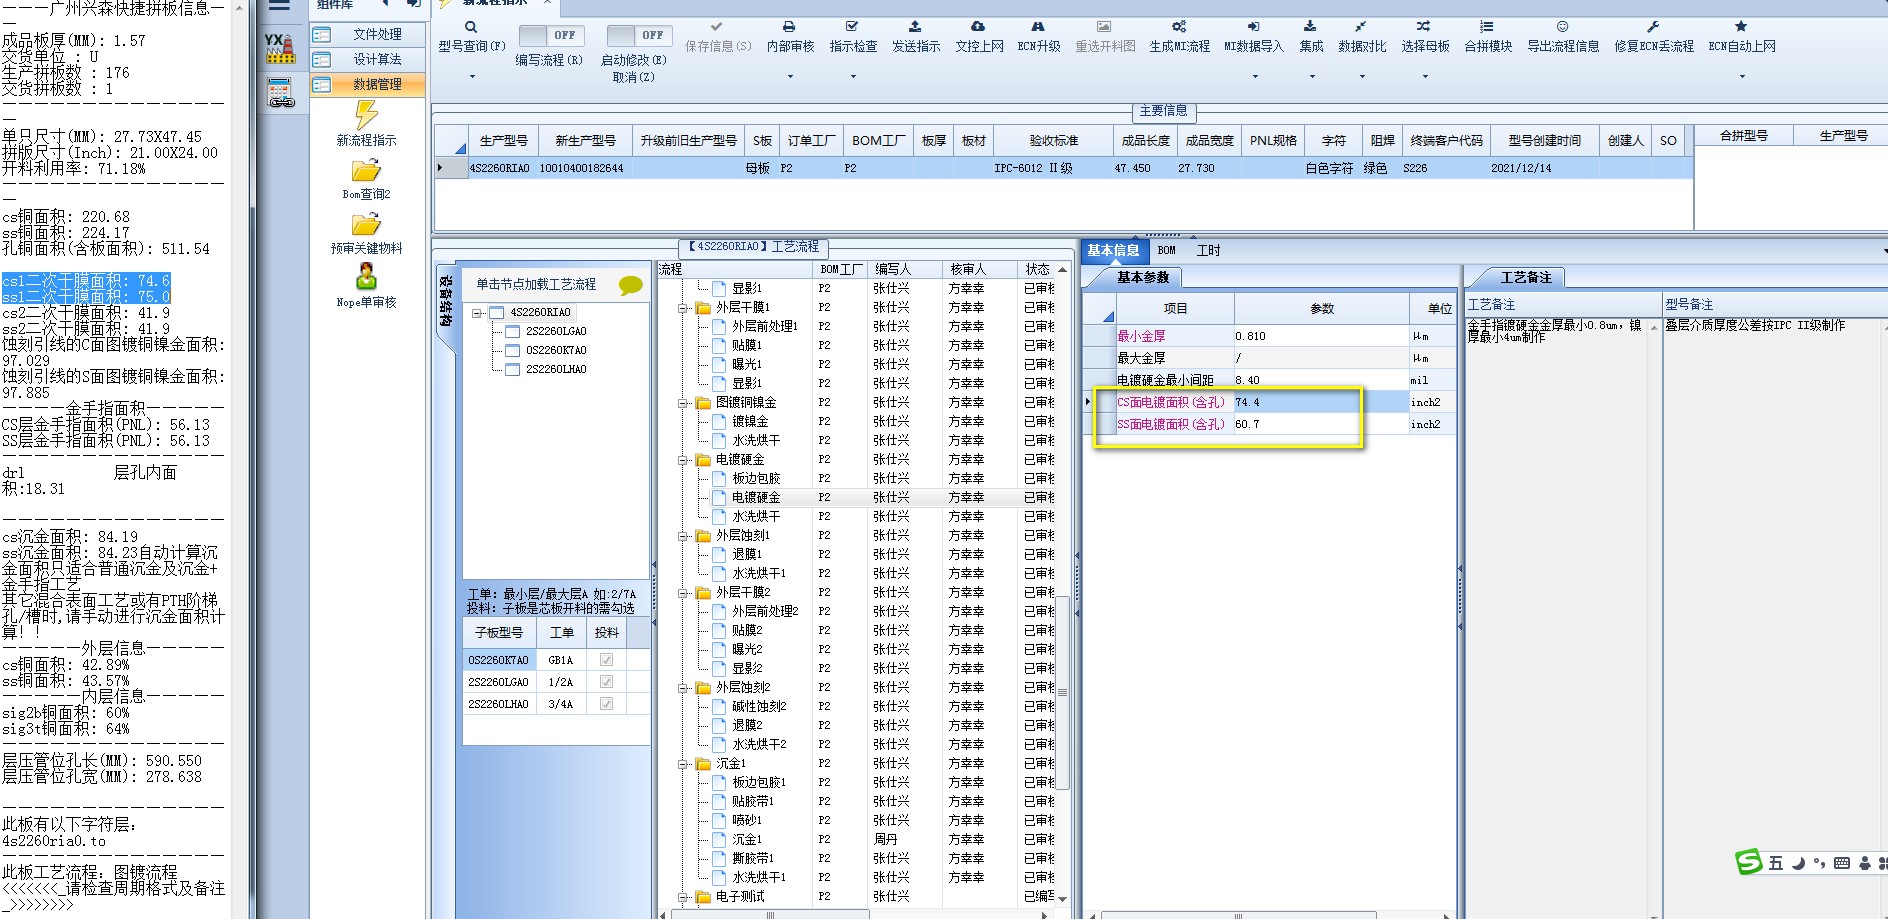
Task: Click 集成 download icon
Action: (1310, 27)
